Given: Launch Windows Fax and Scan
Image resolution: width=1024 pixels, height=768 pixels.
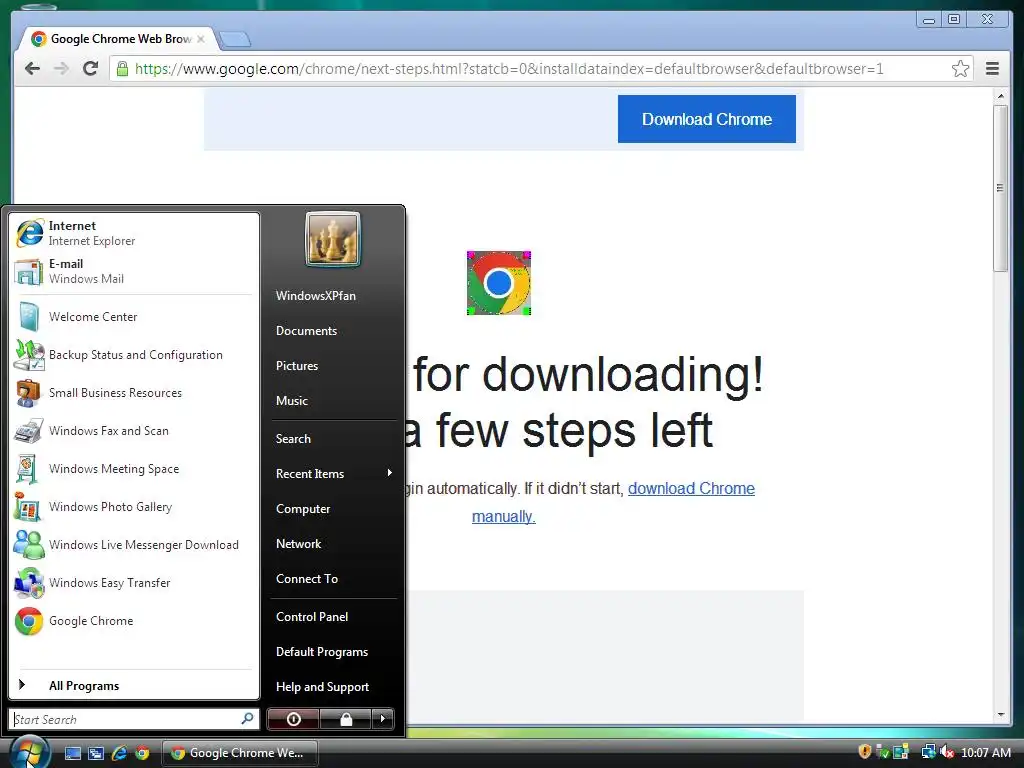Looking at the screenshot, I should tap(134, 431).
